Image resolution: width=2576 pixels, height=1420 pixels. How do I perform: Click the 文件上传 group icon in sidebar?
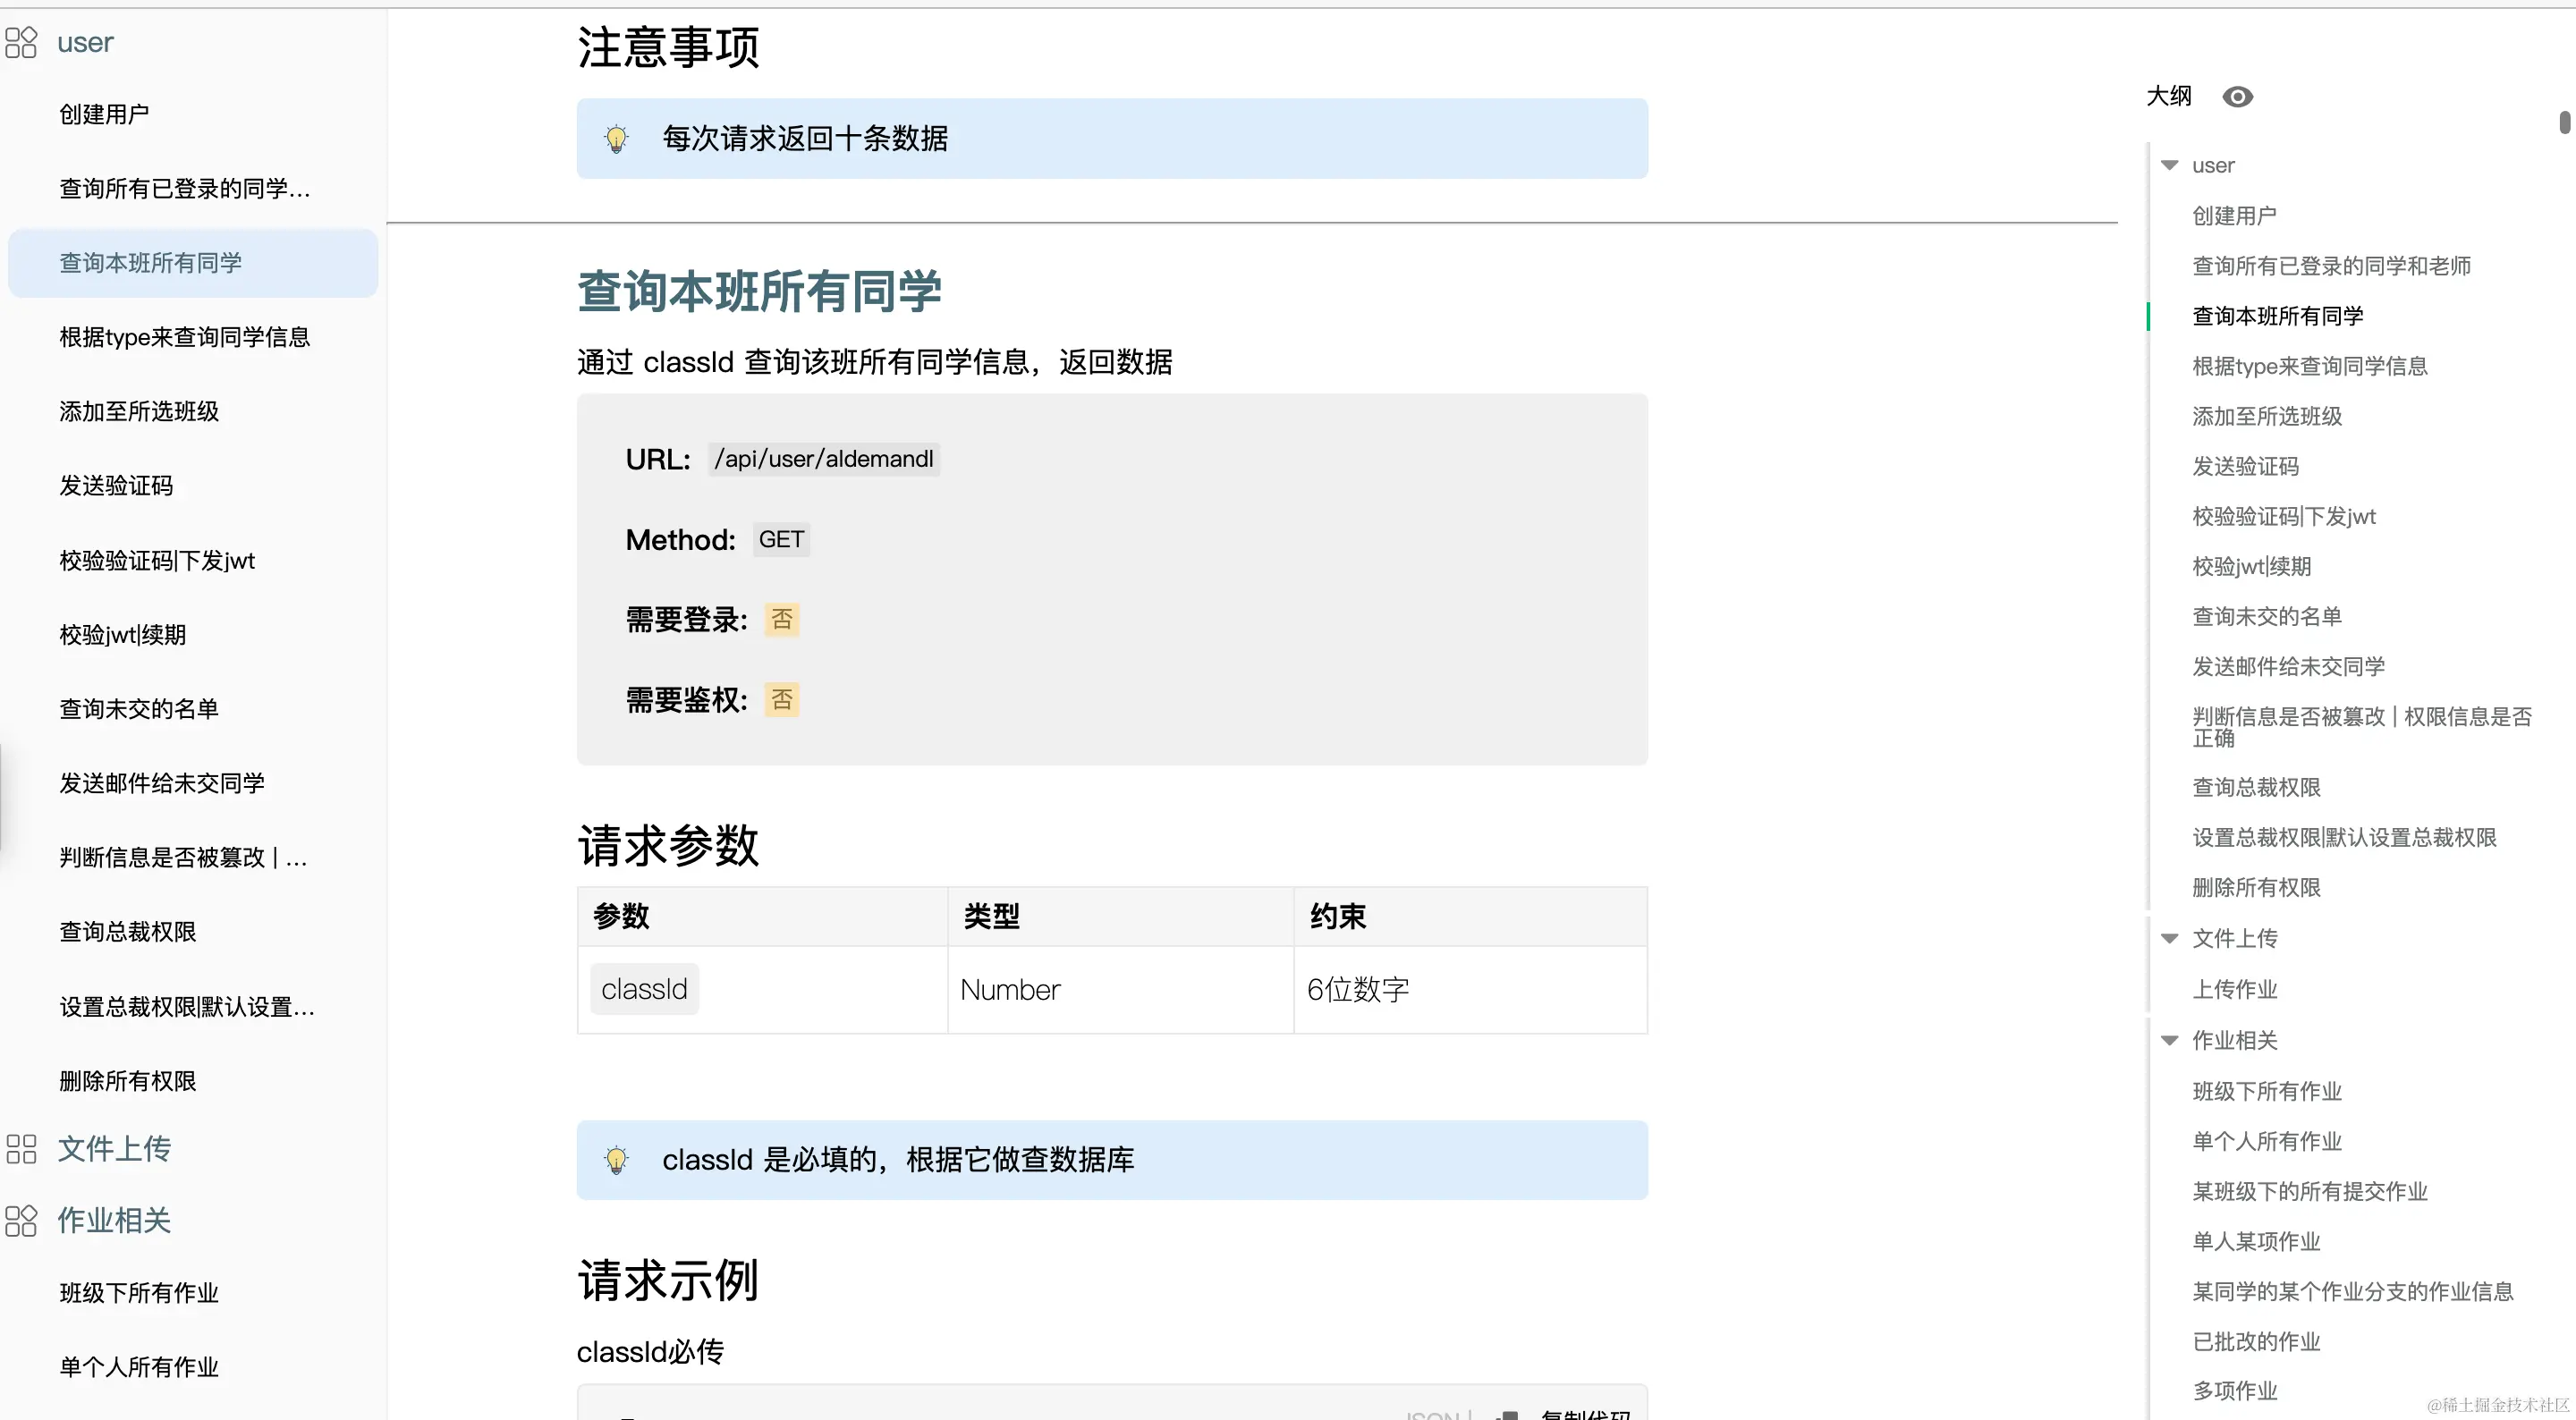[x=21, y=1148]
